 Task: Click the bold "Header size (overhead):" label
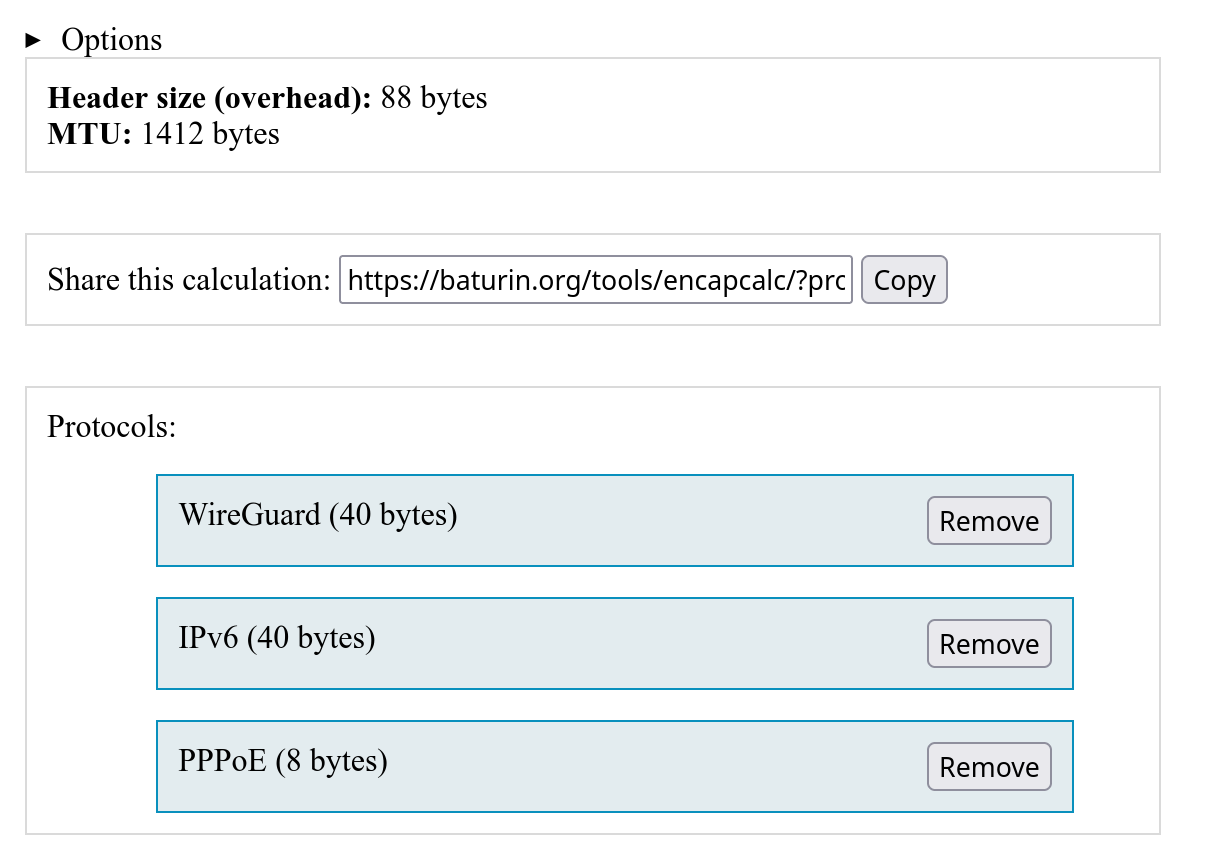[210, 98]
